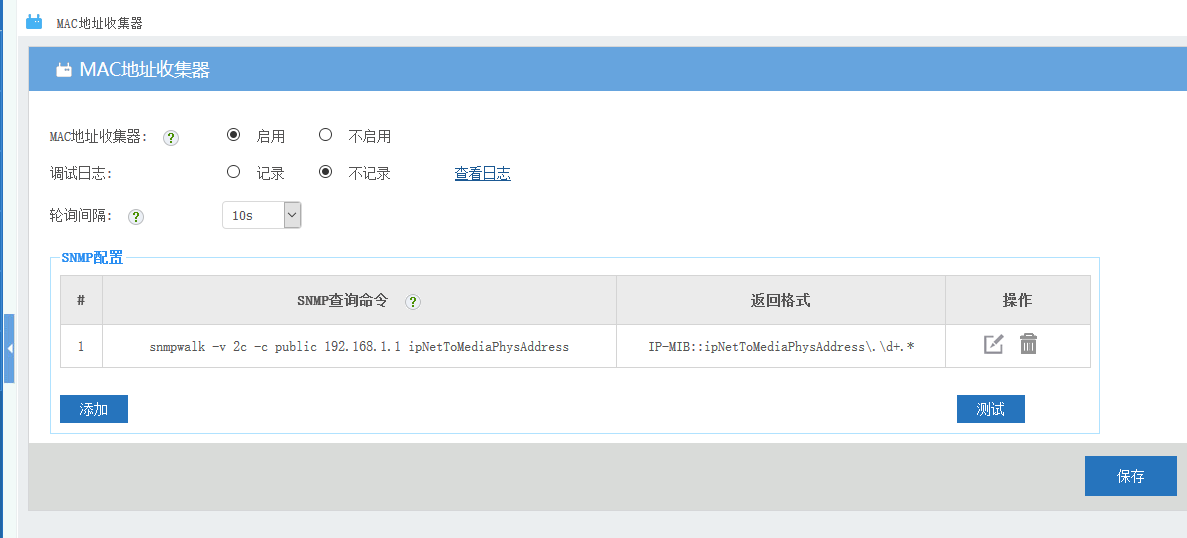Click the help icon next to 轮询间隔
The image size is (1187, 538).
[x=136, y=216]
